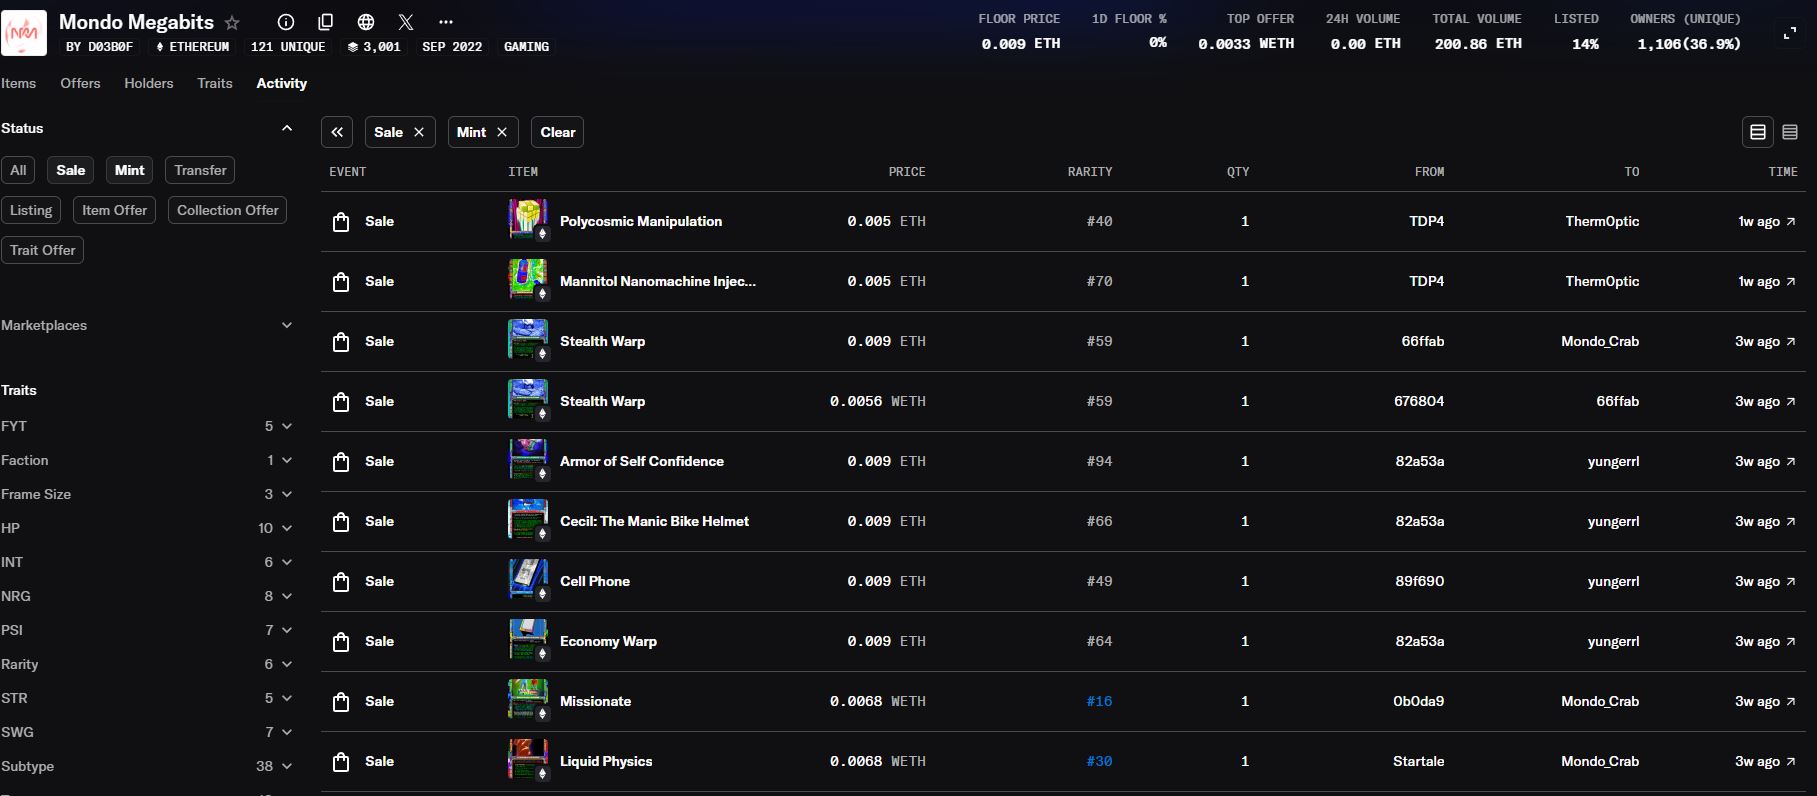Viewport: 1817px width, 796px height.
Task: Expand the Marketplaces filter section
Action: click(x=287, y=325)
